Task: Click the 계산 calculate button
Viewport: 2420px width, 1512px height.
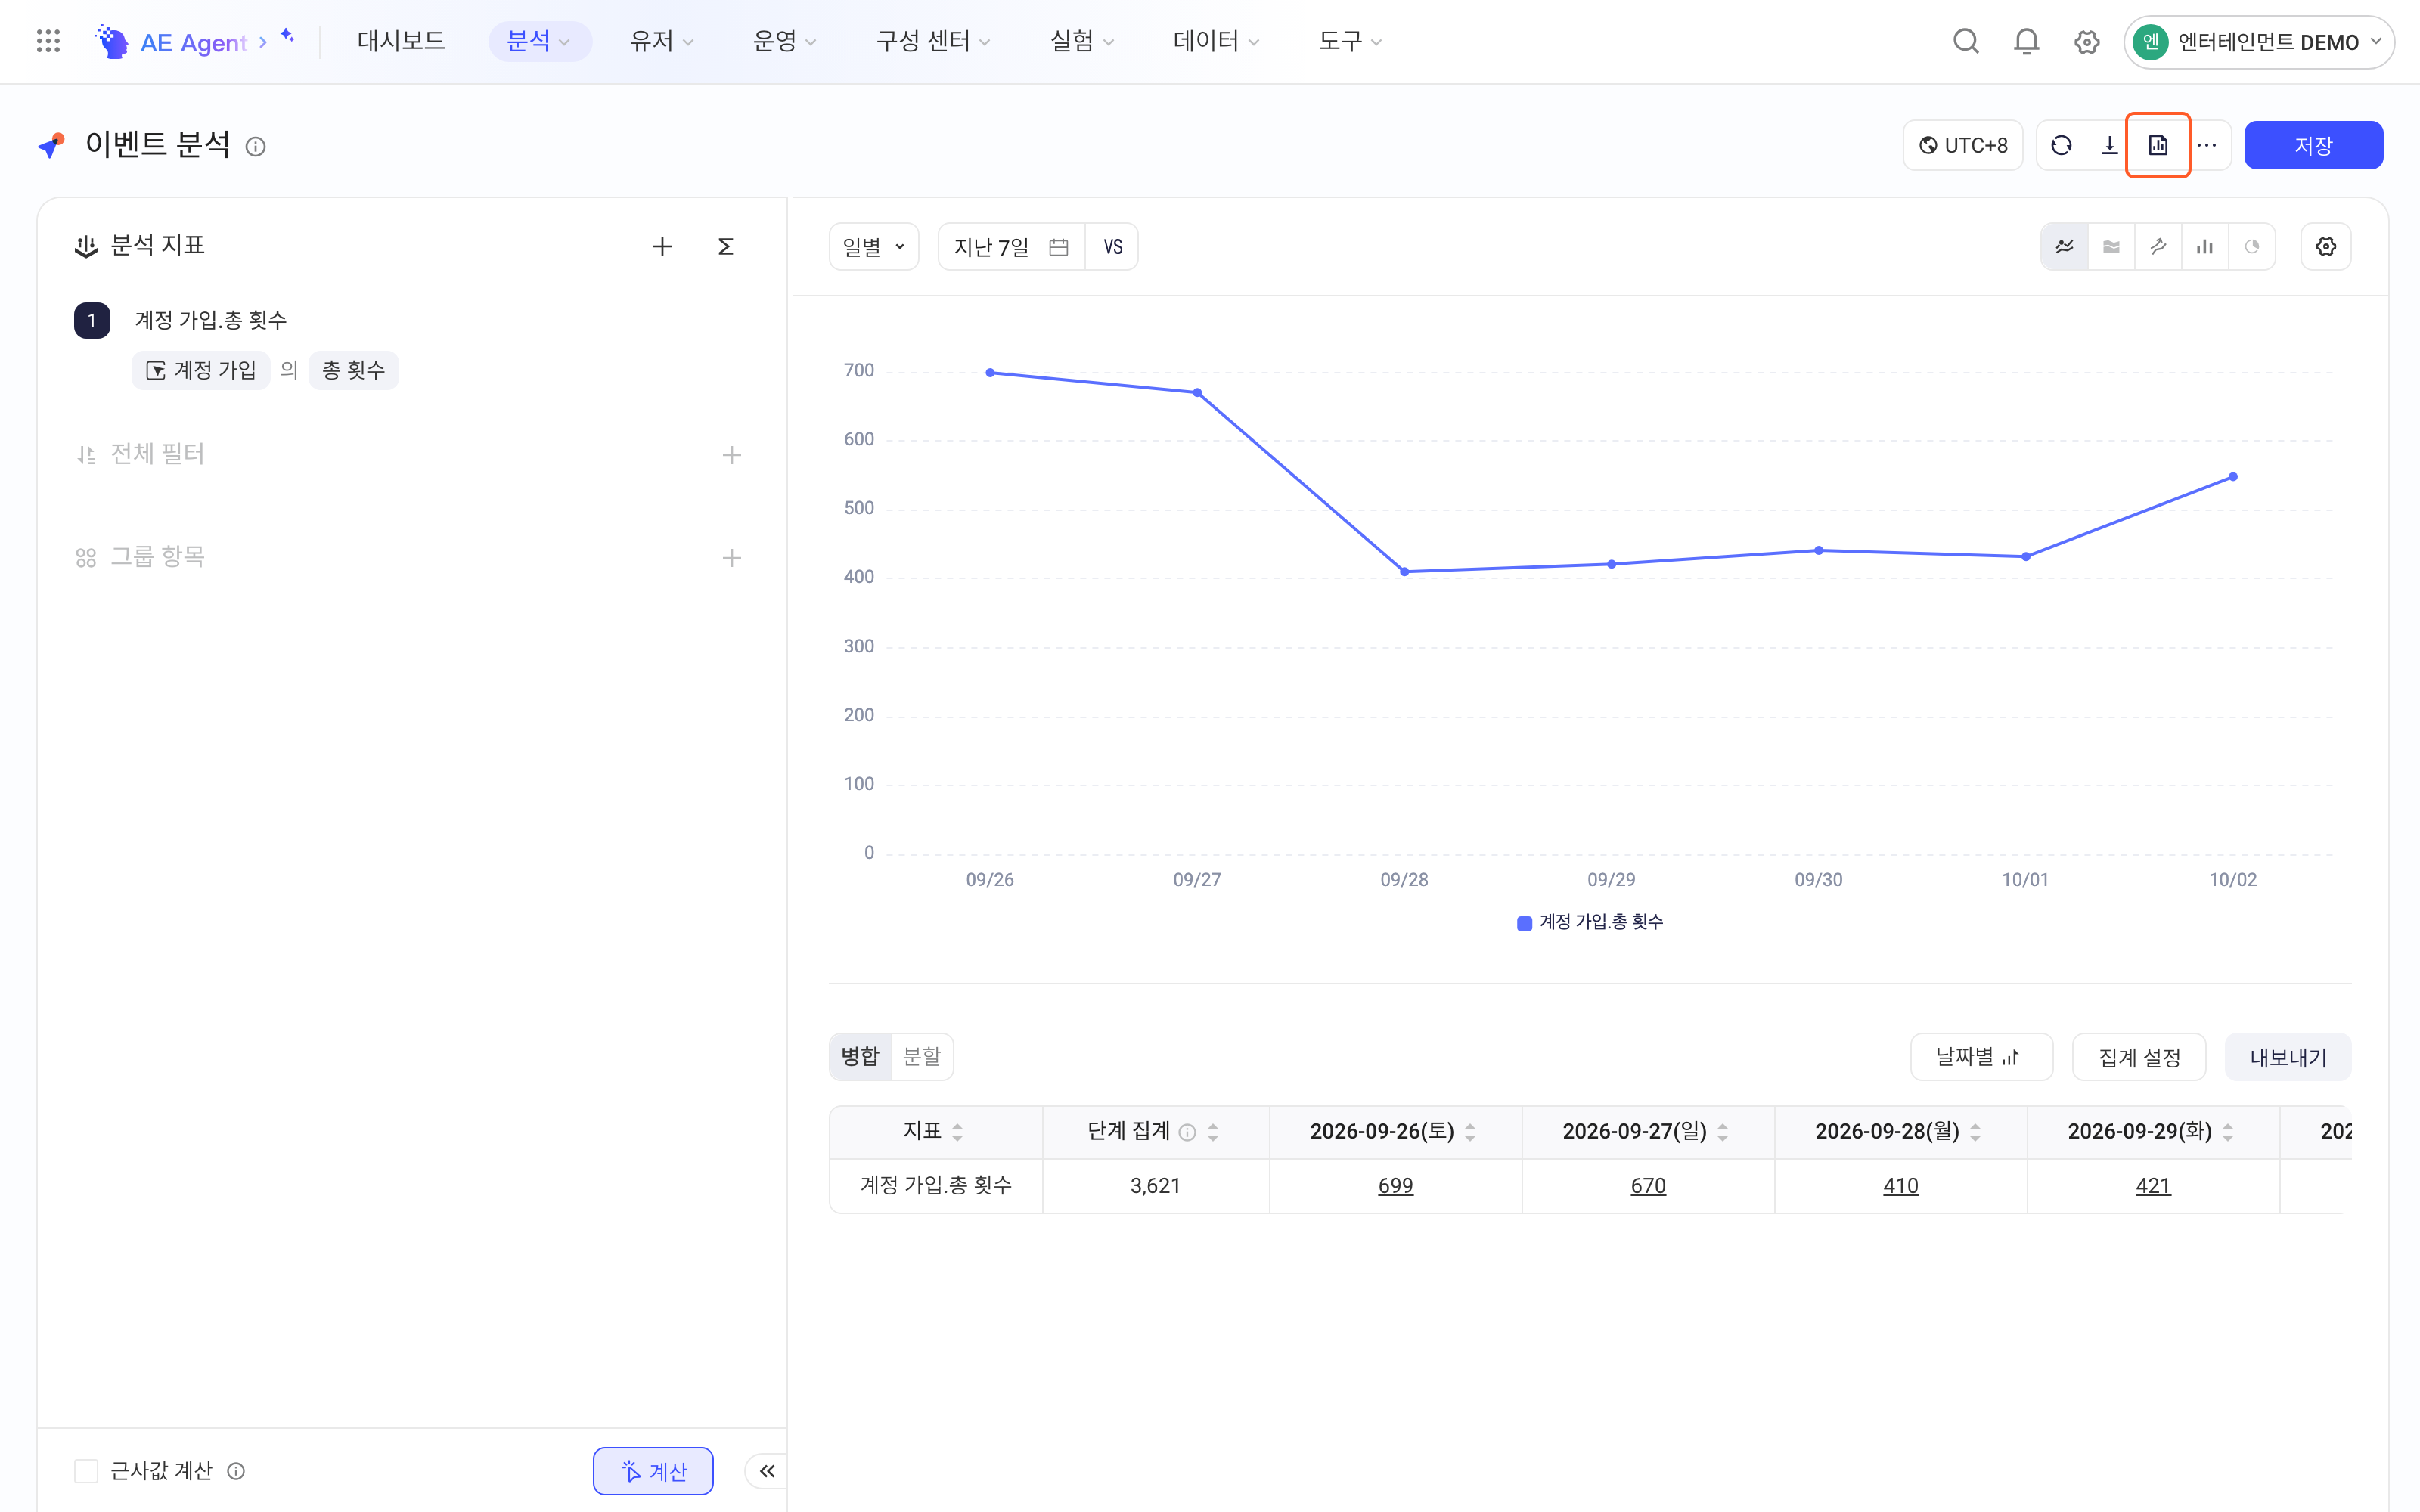Action: point(653,1470)
